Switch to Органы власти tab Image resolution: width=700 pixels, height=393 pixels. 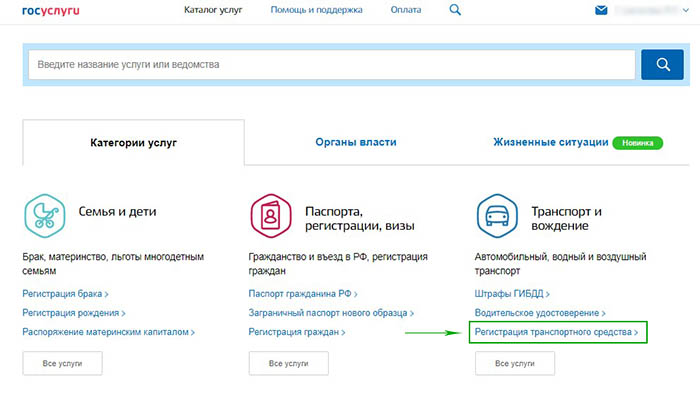(356, 142)
